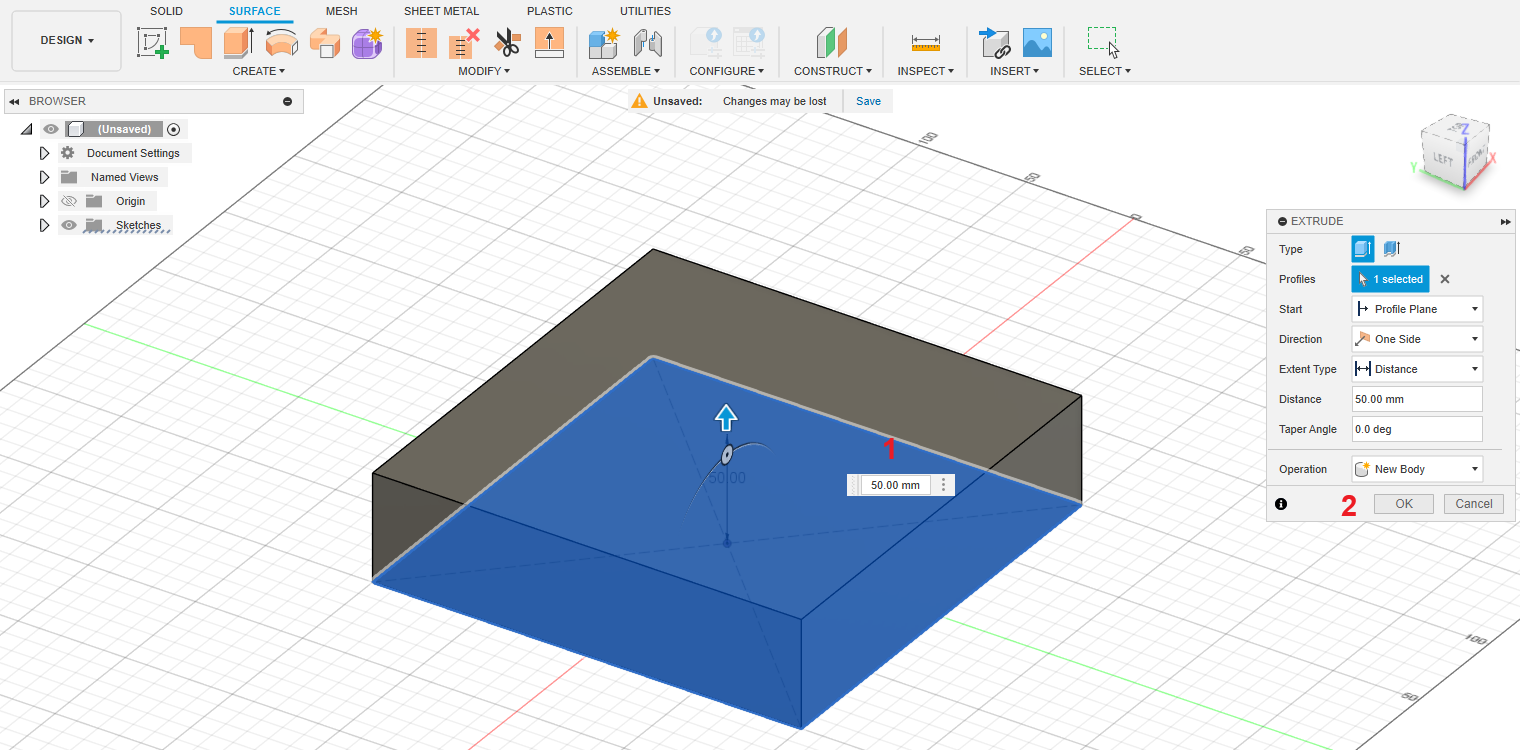The image size is (1520, 750).
Task: Open the MODIFY dropdown menu
Action: click(484, 71)
